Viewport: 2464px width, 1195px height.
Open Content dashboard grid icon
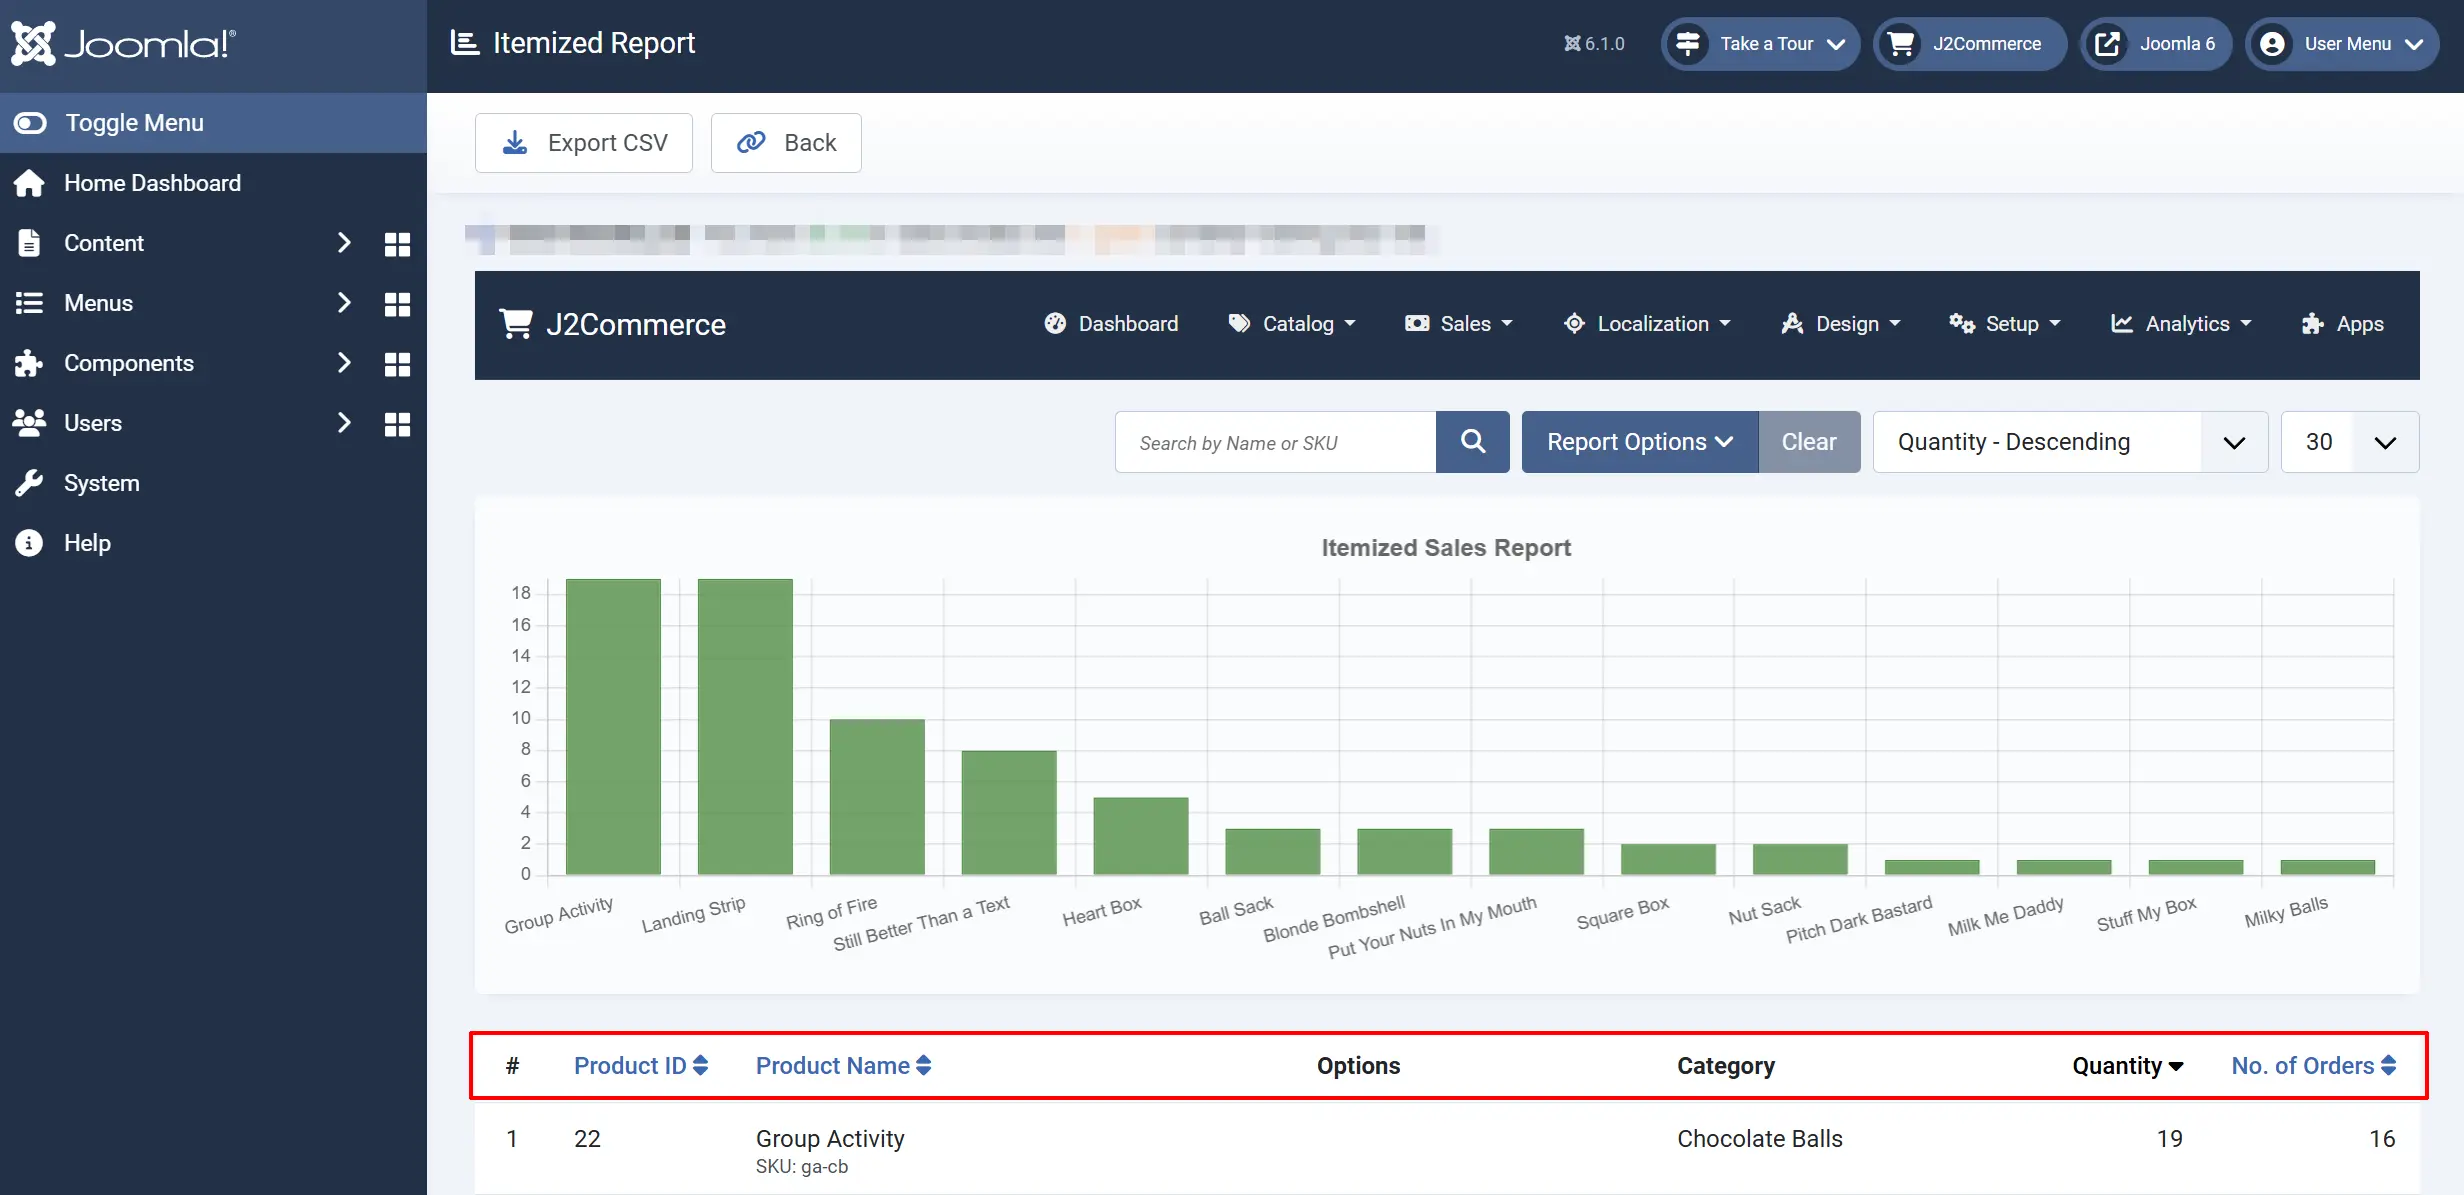coord(397,244)
